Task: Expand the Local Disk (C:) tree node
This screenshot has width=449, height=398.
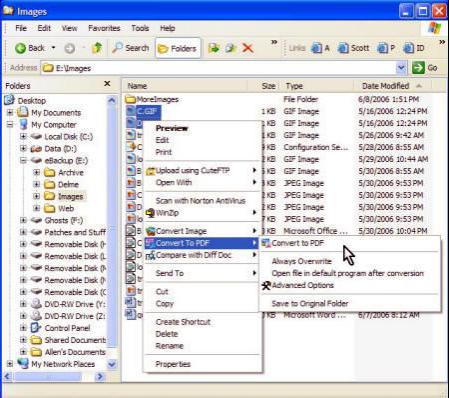Action: (x=23, y=137)
